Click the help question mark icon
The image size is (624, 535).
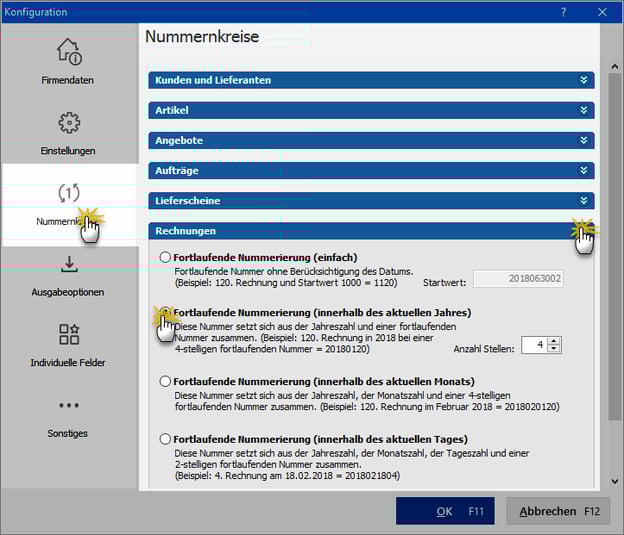[x=563, y=12]
